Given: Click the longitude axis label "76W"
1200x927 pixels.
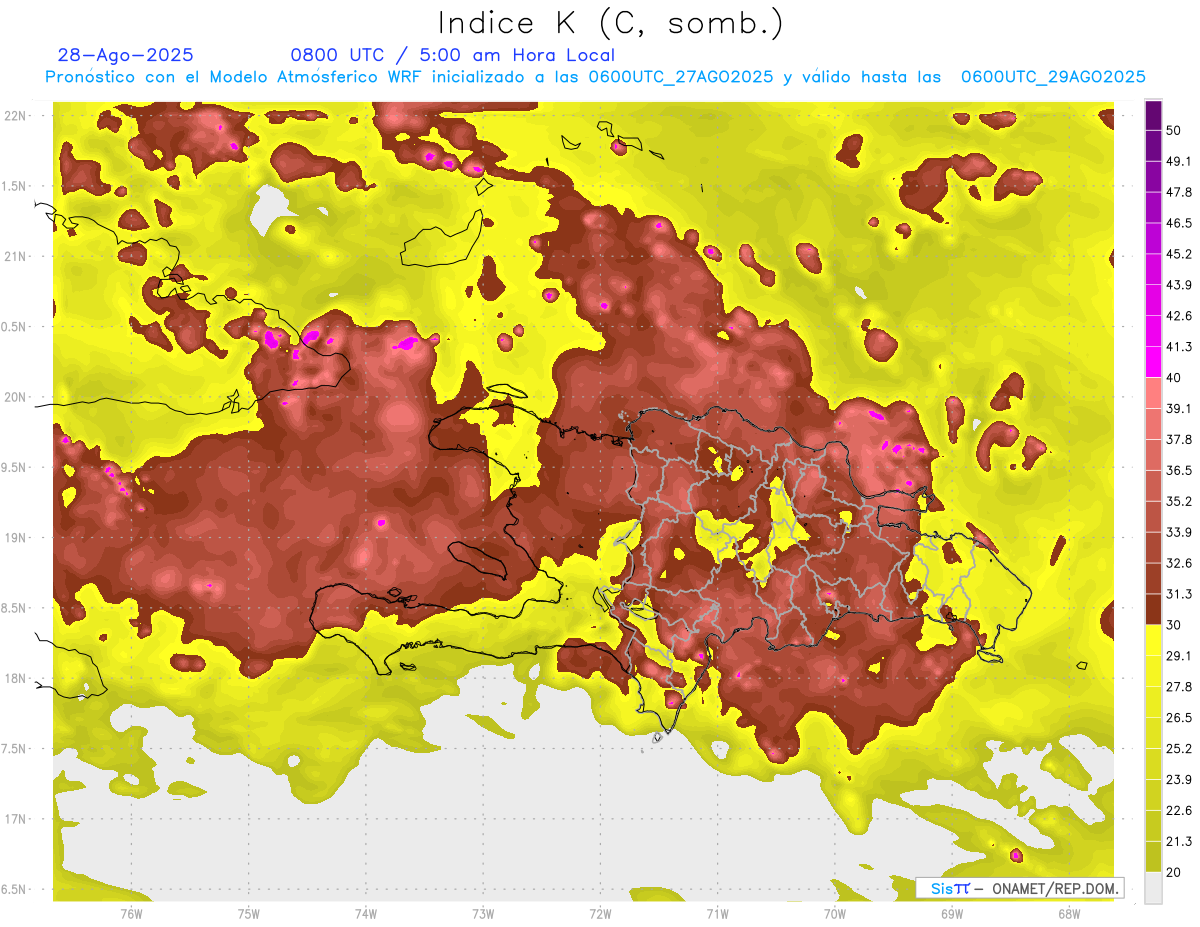Looking at the screenshot, I should pyautogui.click(x=131, y=913).
